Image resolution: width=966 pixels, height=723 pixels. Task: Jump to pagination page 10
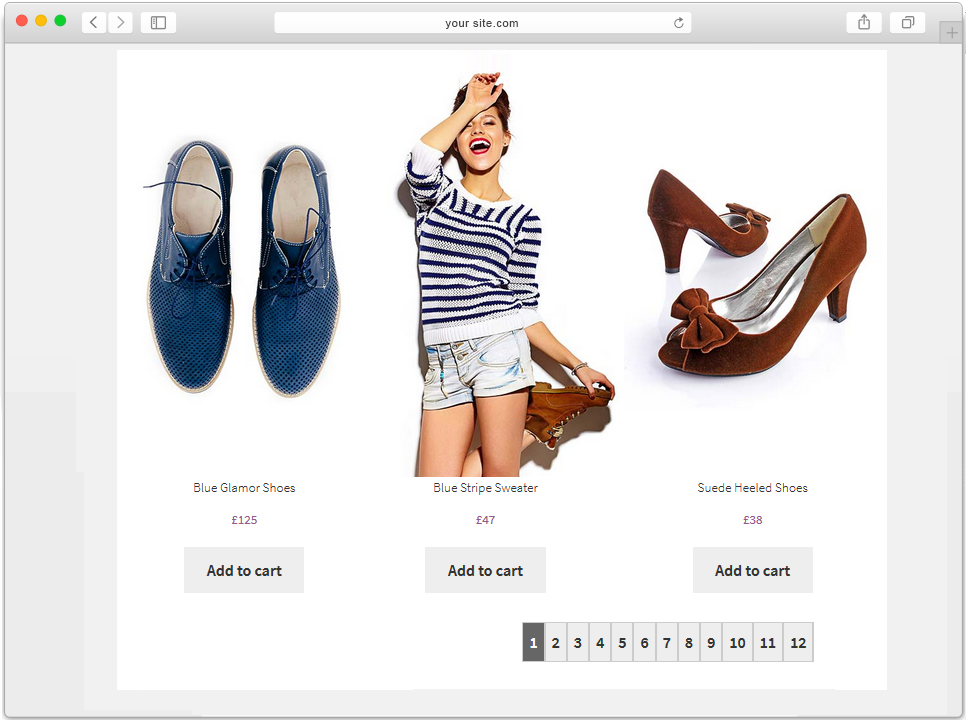pos(737,642)
